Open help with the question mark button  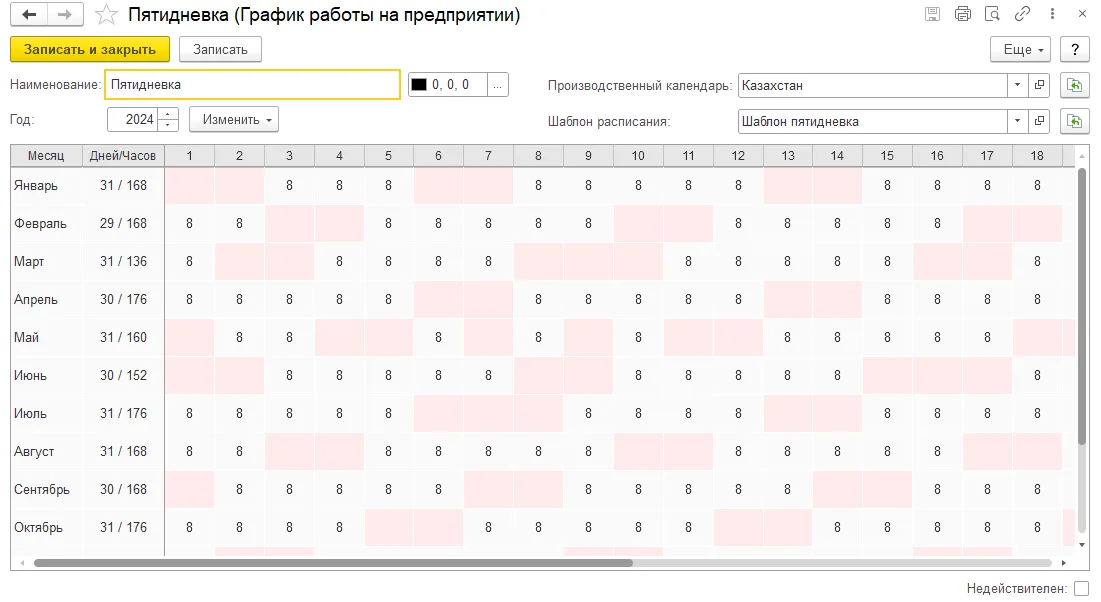1075,49
